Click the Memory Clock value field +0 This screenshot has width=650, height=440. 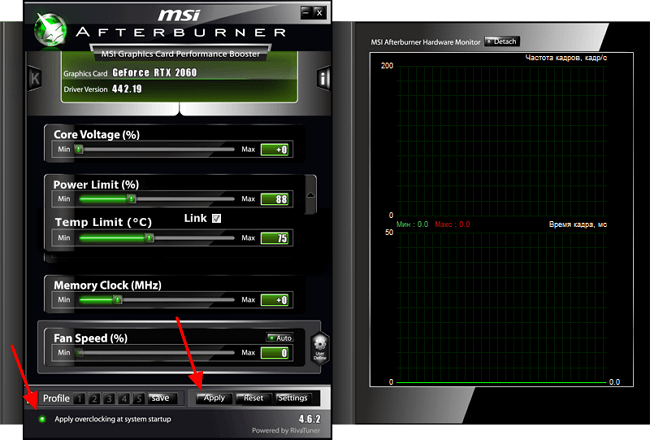(275, 300)
